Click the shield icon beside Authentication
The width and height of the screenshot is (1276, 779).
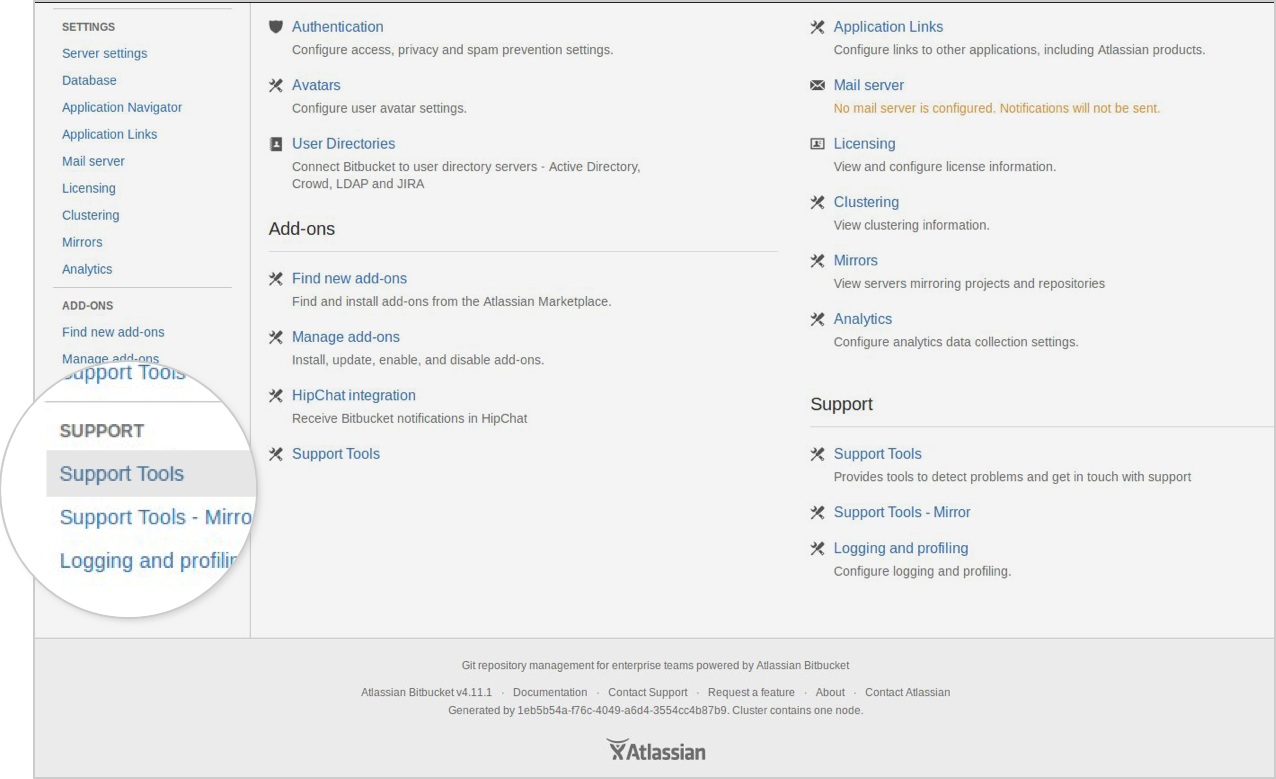(276, 27)
